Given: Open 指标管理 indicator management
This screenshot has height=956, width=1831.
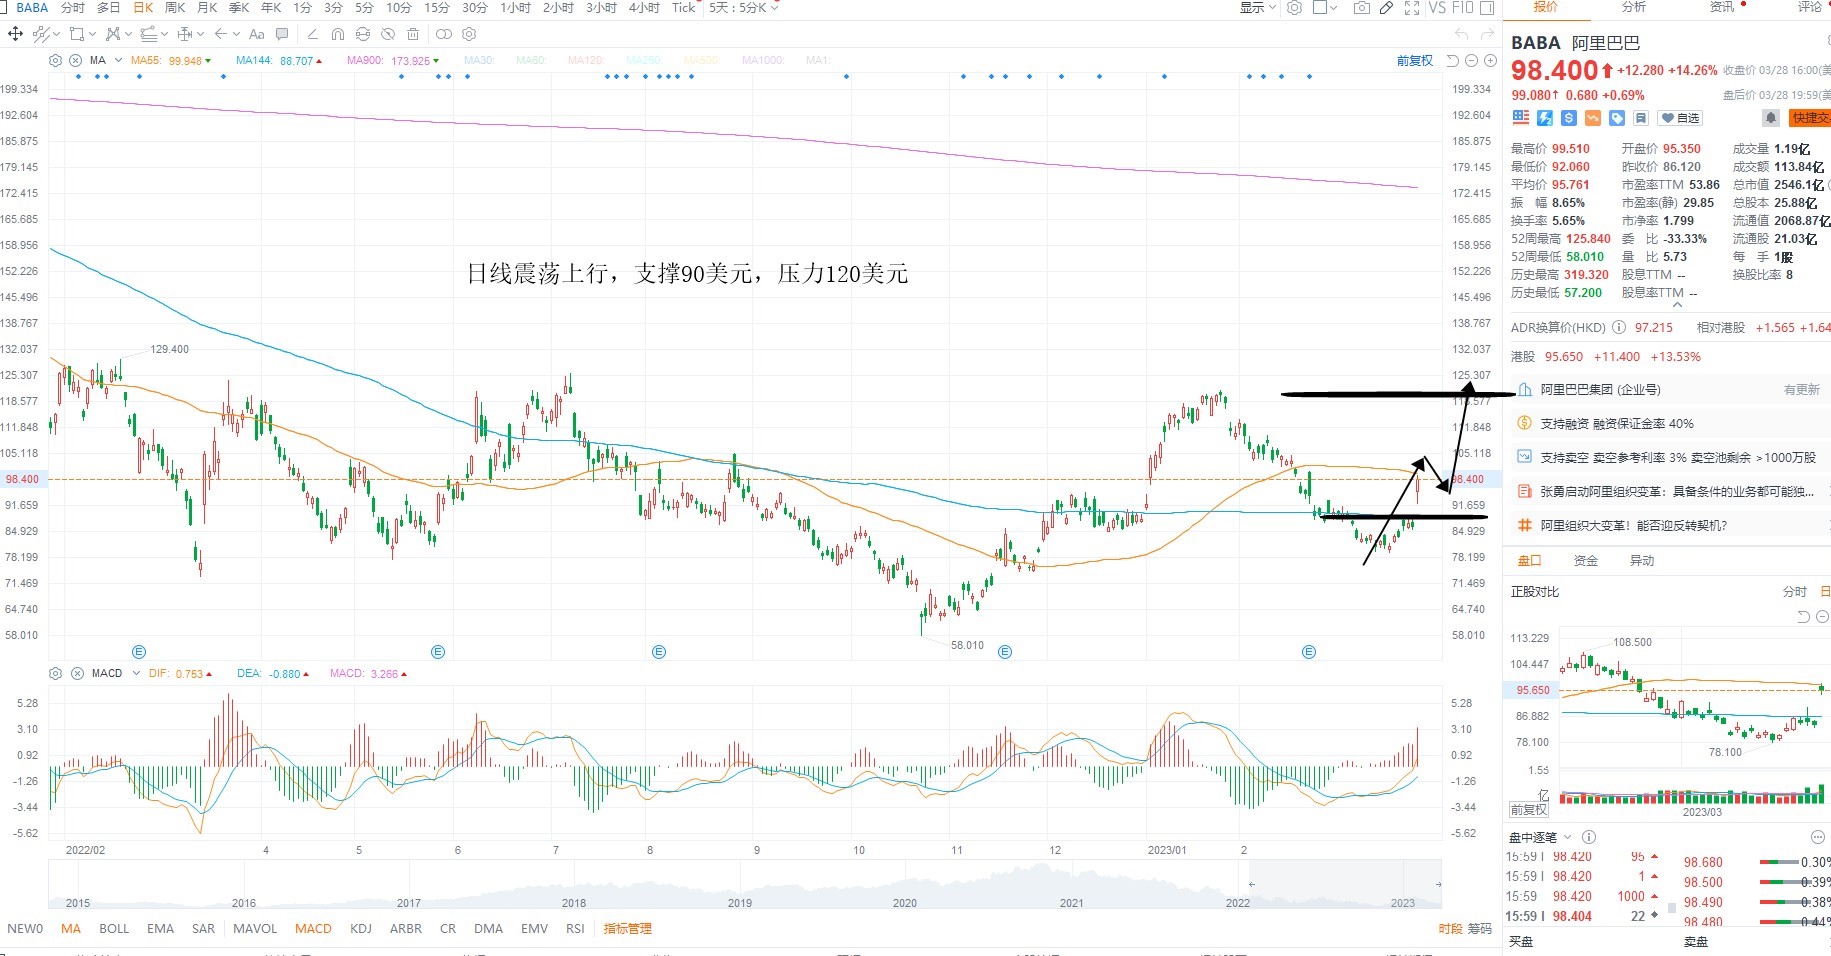Looking at the screenshot, I should tap(627, 928).
